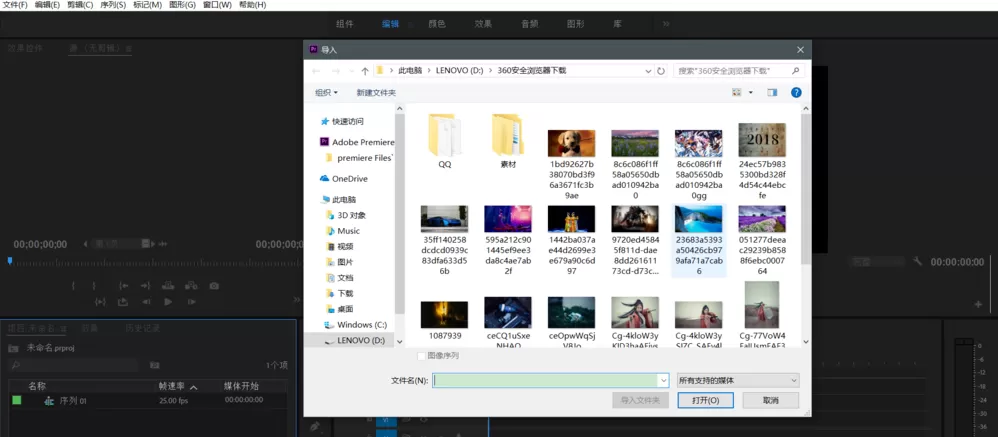Select the puppy image thumbnail
998x437 pixels.
pyautogui.click(x=572, y=144)
